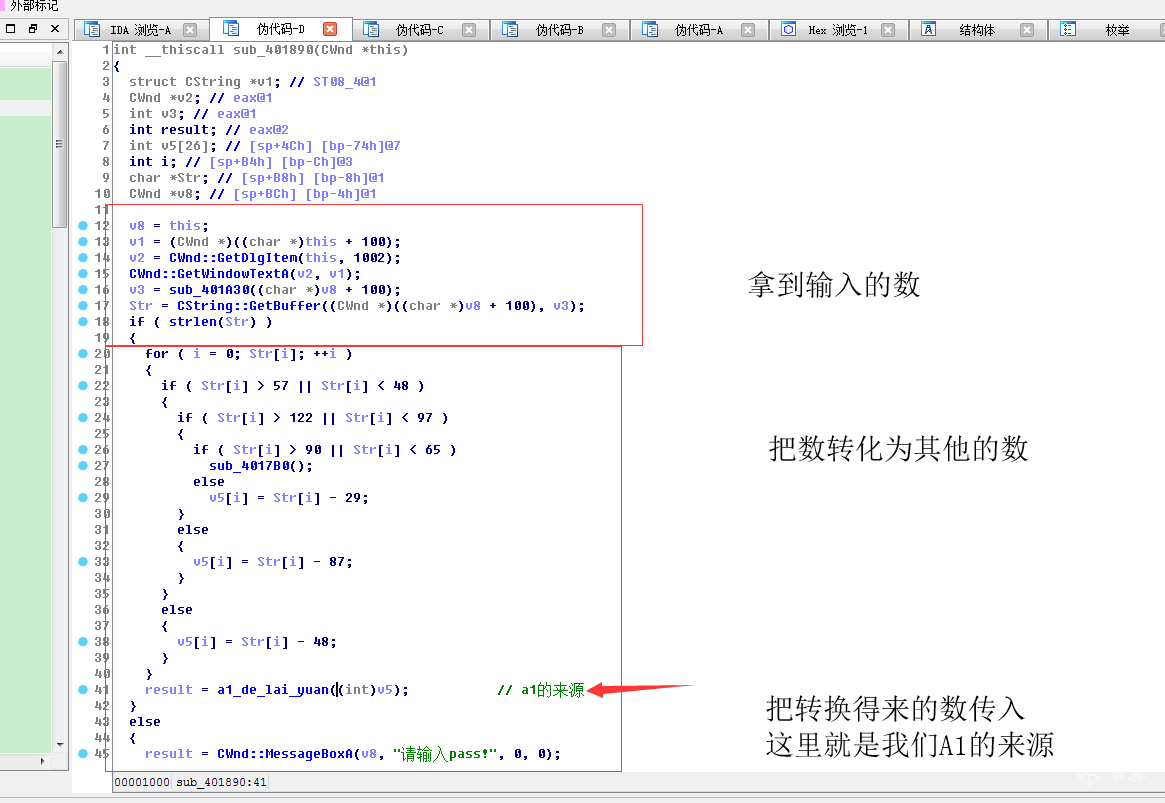Click the blue dot on line 15
The width and height of the screenshot is (1165, 803).
point(83,273)
